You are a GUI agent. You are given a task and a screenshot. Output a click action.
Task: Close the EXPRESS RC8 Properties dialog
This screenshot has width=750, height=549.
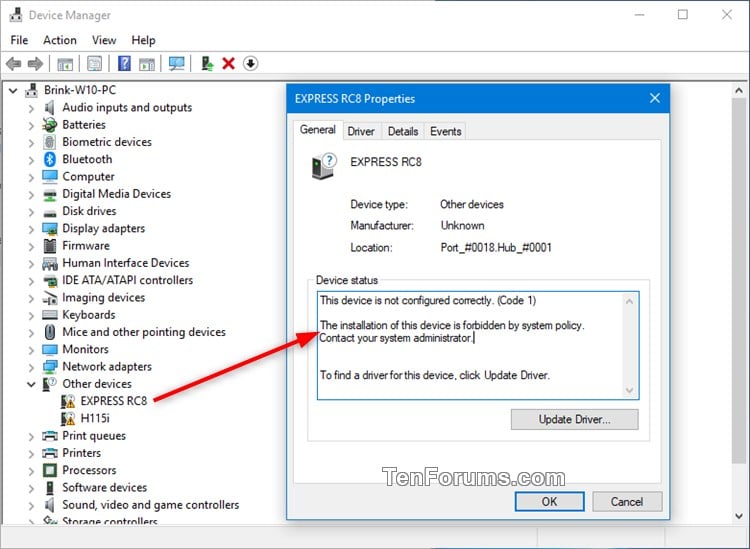(655, 99)
